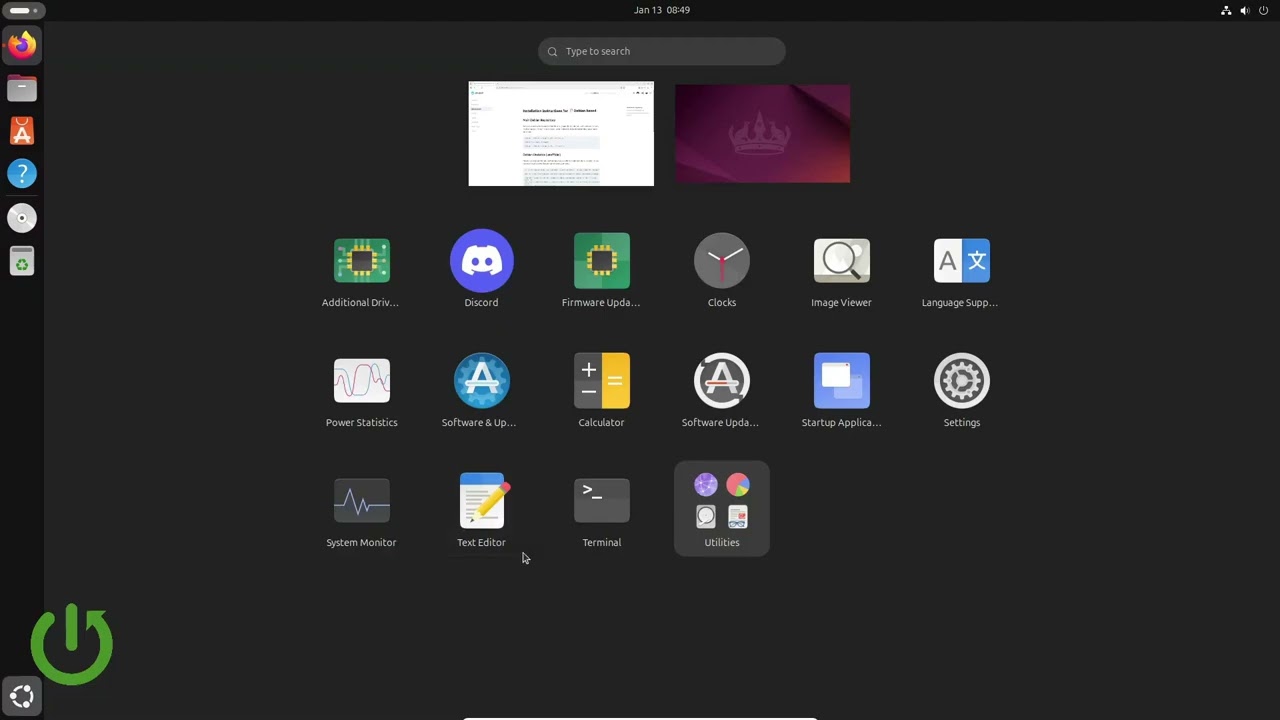Open the power icon in system menu
1280x720 pixels.
pos(1264,10)
